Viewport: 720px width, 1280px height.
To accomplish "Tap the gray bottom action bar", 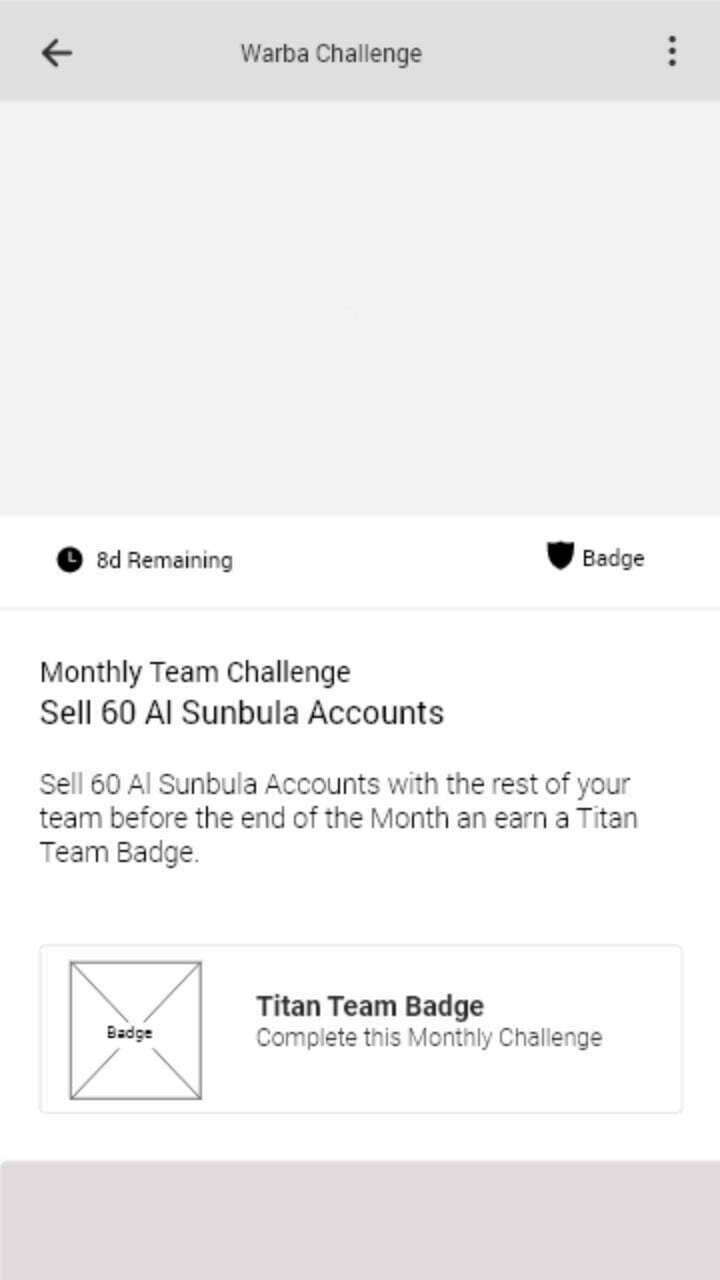I will click(360, 1220).
